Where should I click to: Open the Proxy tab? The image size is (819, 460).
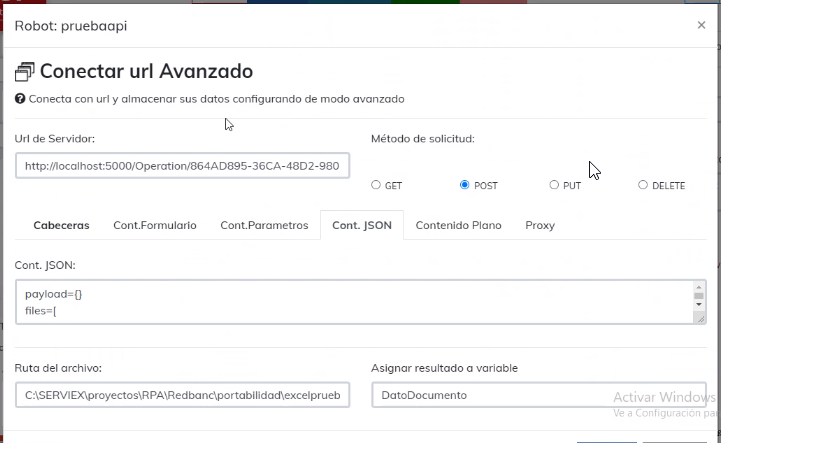[x=540, y=225]
